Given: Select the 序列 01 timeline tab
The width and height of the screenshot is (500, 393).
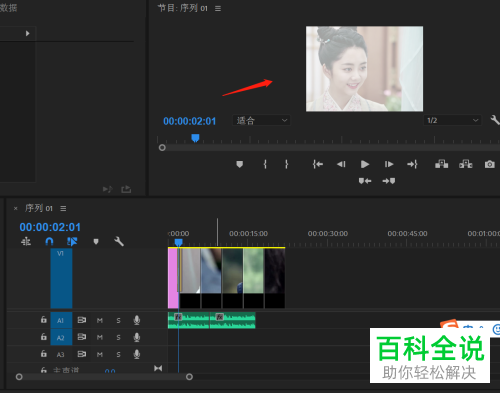Looking at the screenshot, I should pyautogui.click(x=39, y=208).
